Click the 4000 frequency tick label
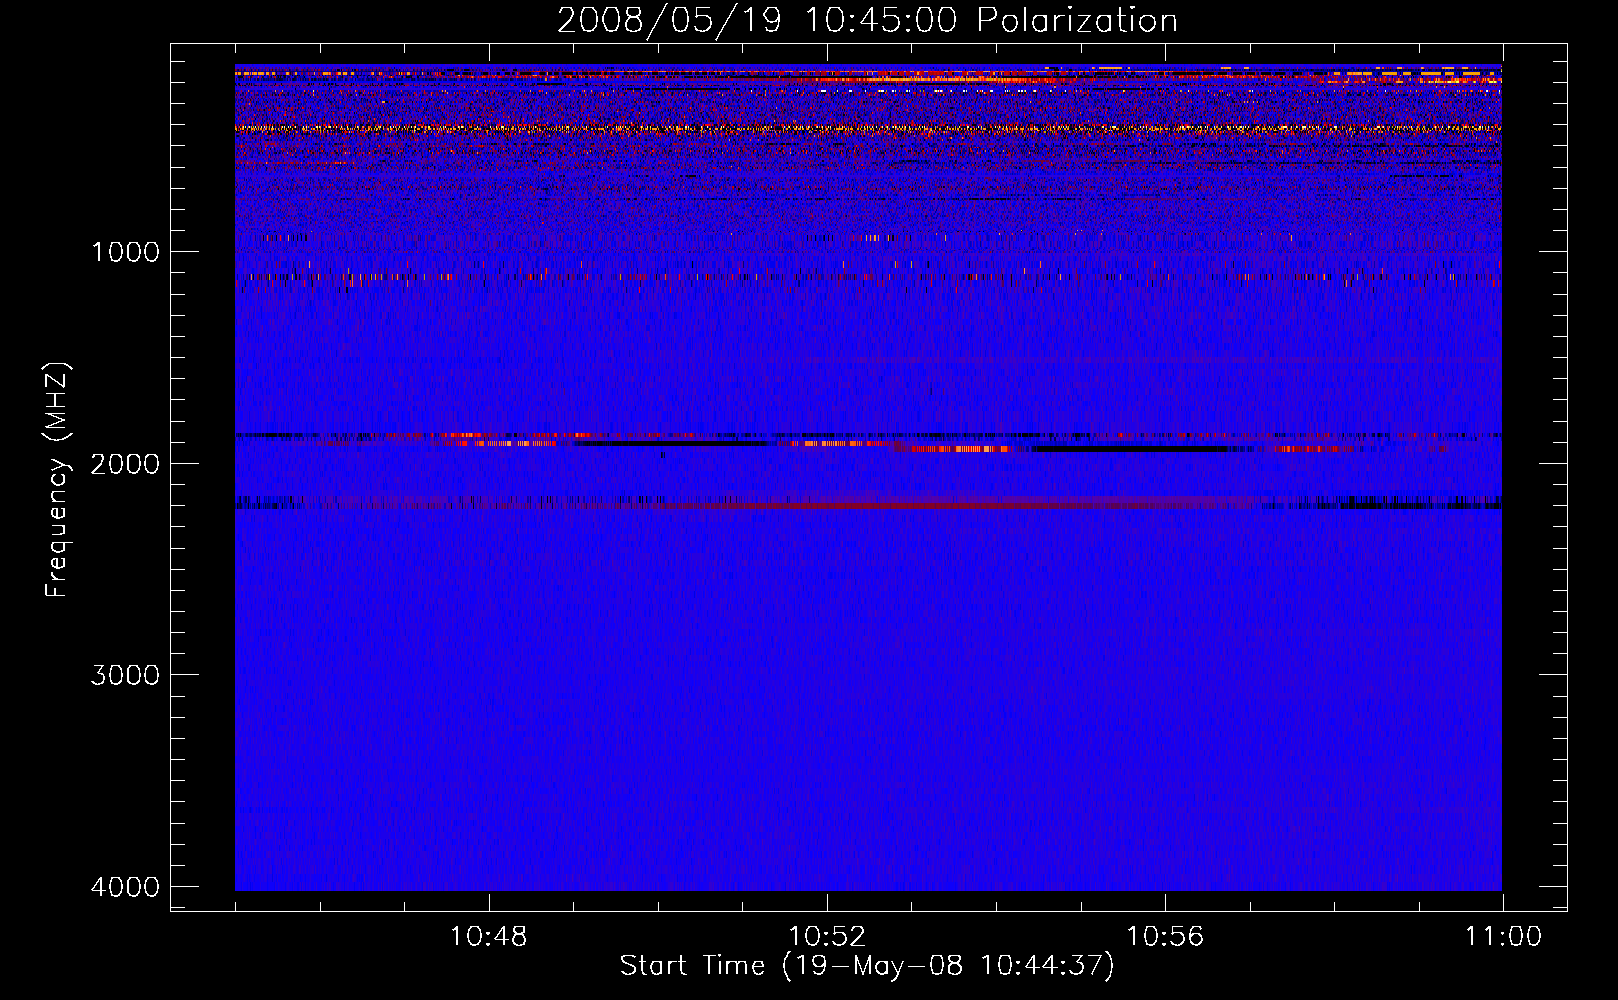 pos(126,887)
